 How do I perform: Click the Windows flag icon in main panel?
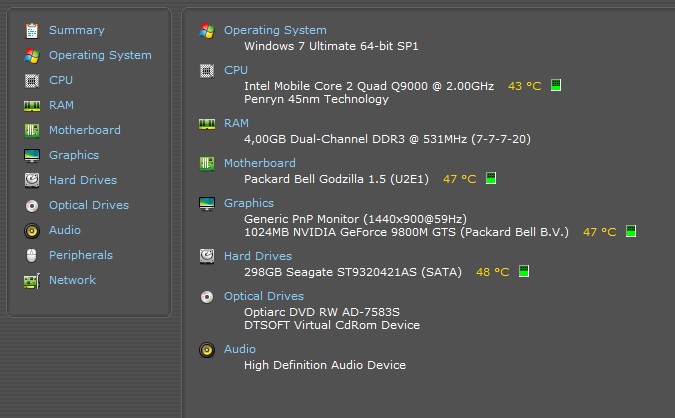[x=207, y=31]
